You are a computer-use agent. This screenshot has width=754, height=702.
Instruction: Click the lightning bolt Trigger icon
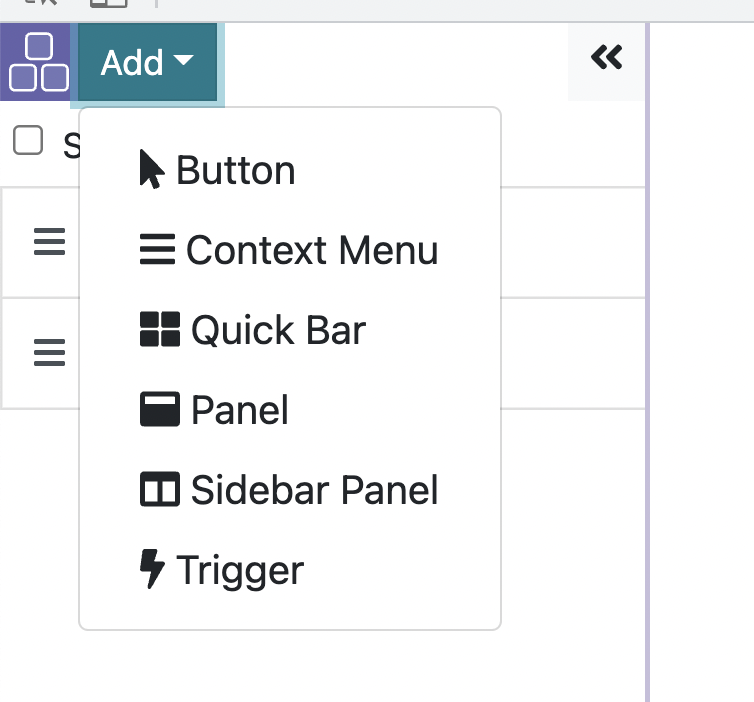click(x=151, y=570)
